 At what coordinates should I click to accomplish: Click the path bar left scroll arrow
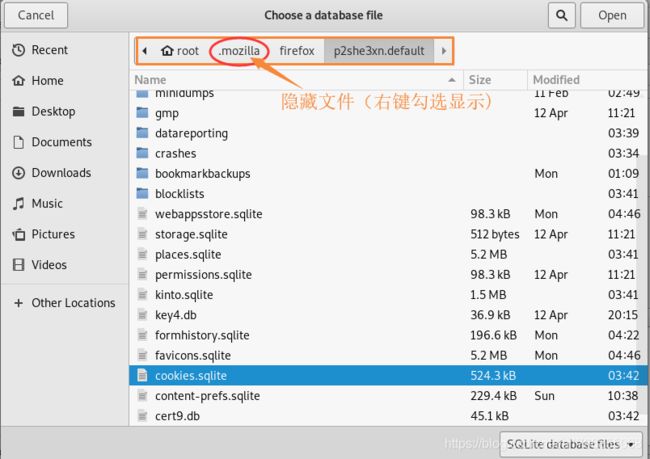click(x=145, y=51)
